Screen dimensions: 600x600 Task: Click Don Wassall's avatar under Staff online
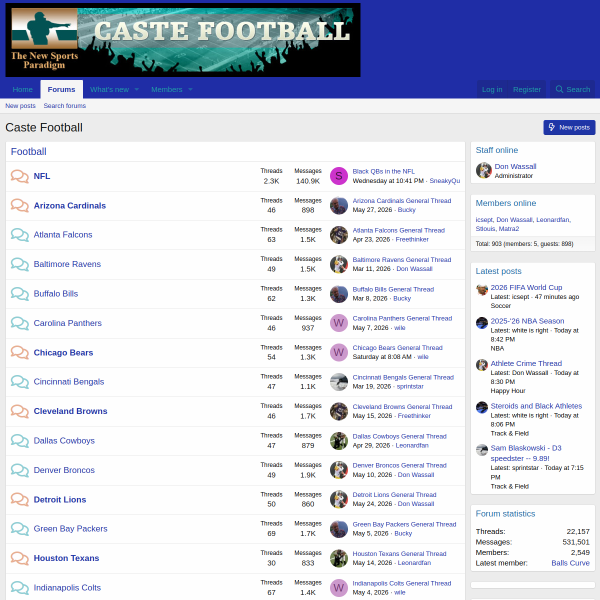[x=484, y=170]
